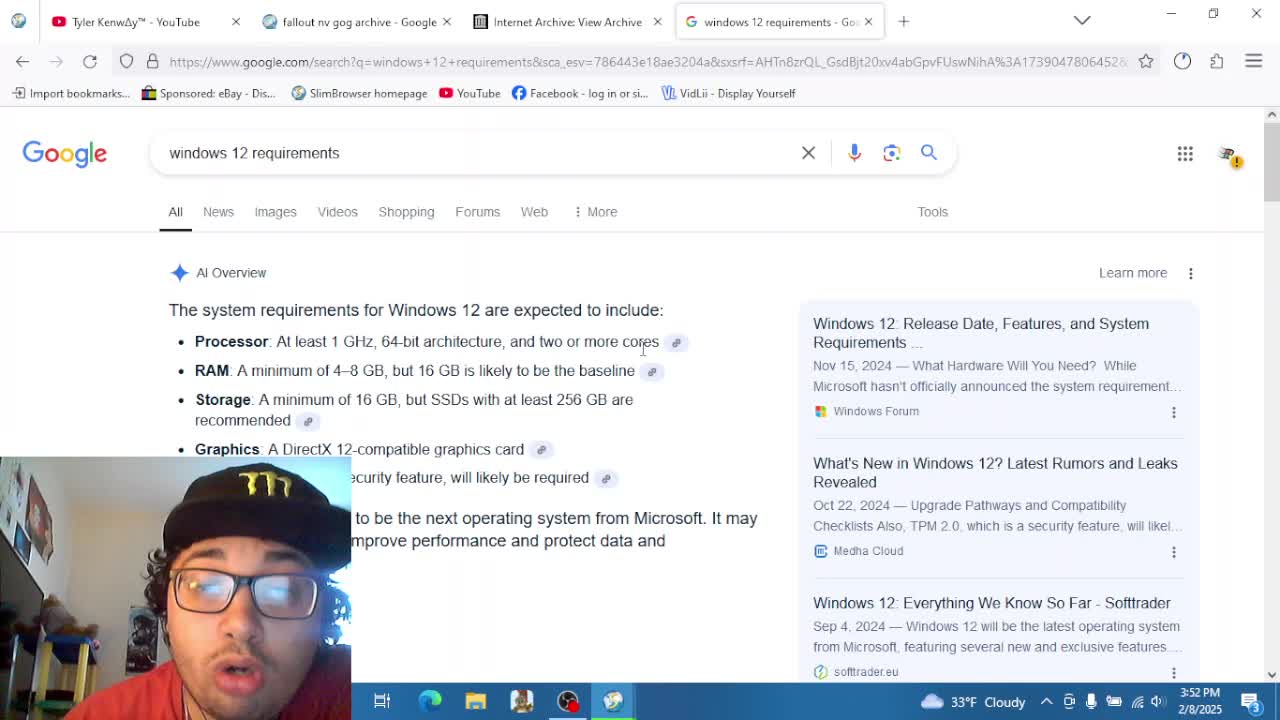The image size is (1280, 720).
Task: Select the News results tab
Action: 218,212
